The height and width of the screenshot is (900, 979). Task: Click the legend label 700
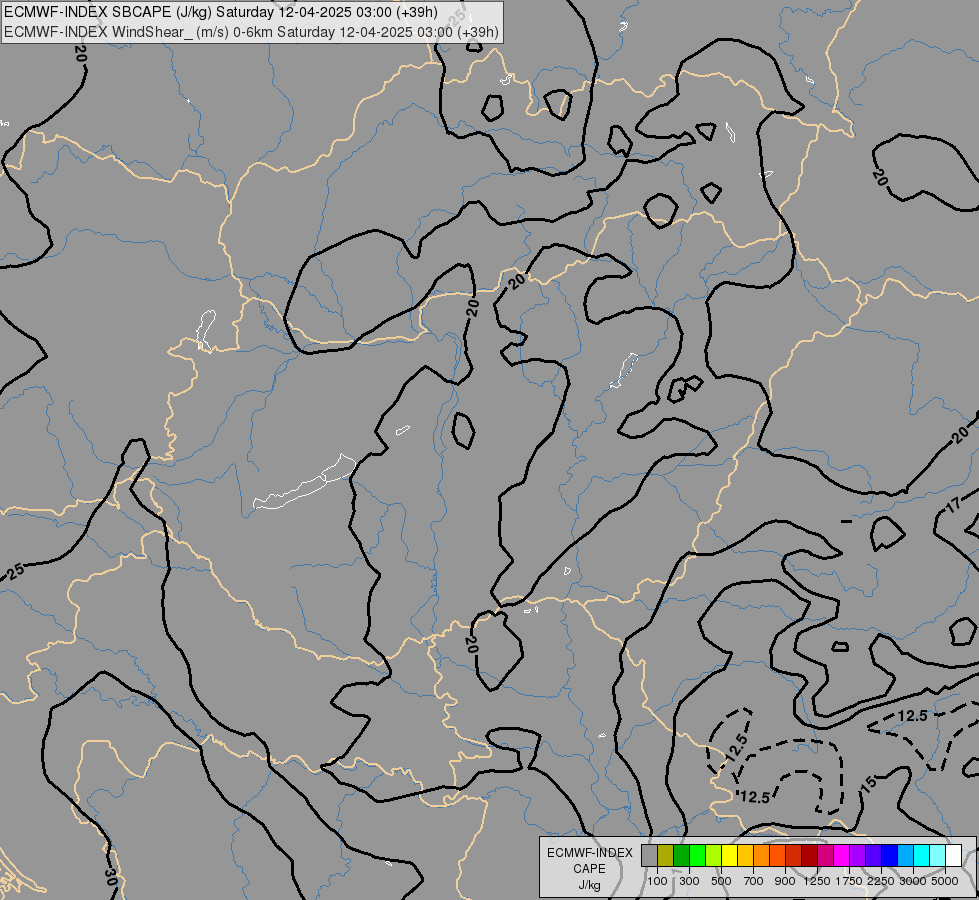tap(754, 881)
